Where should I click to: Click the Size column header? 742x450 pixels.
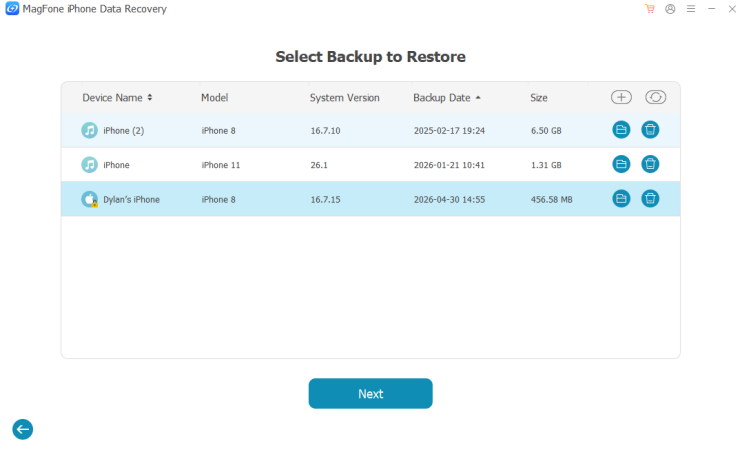[x=539, y=97]
